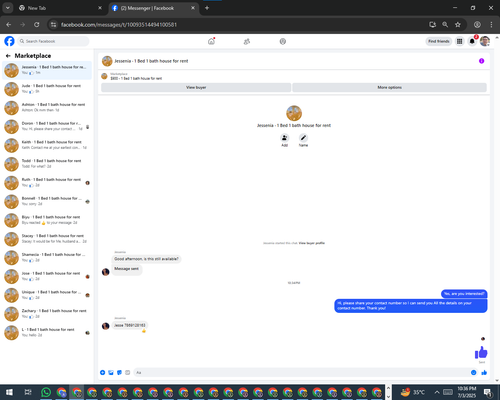Open the emoji picker in message box
This screenshot has height=400, width=500.
[473, 372]
